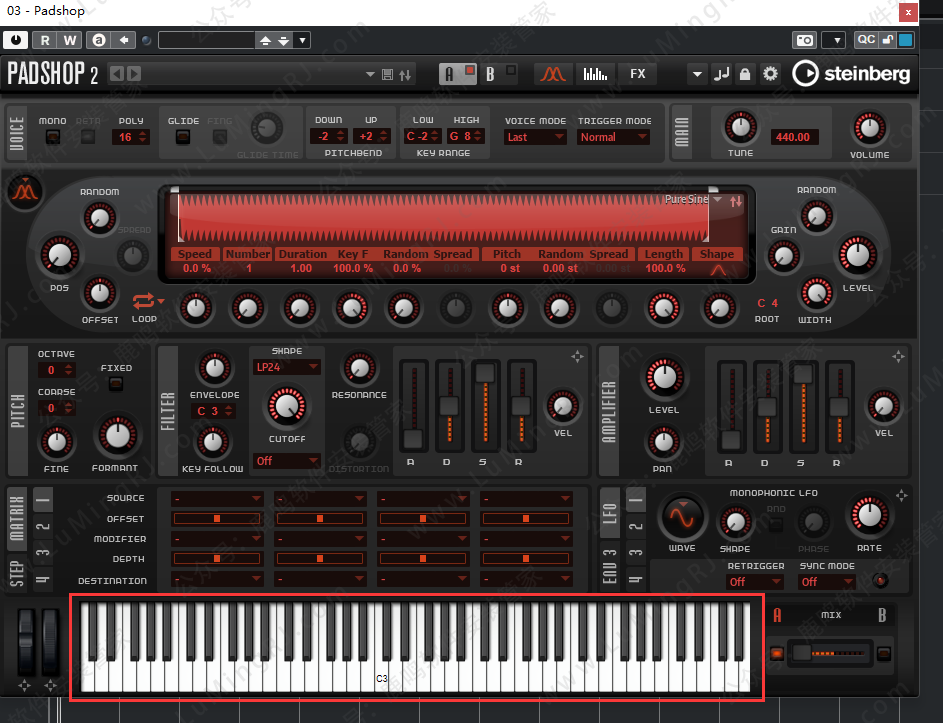Toggle the Fixed pitch switch
The height and width of the screenshot is (723, 943).
click(x=115, y=384)
